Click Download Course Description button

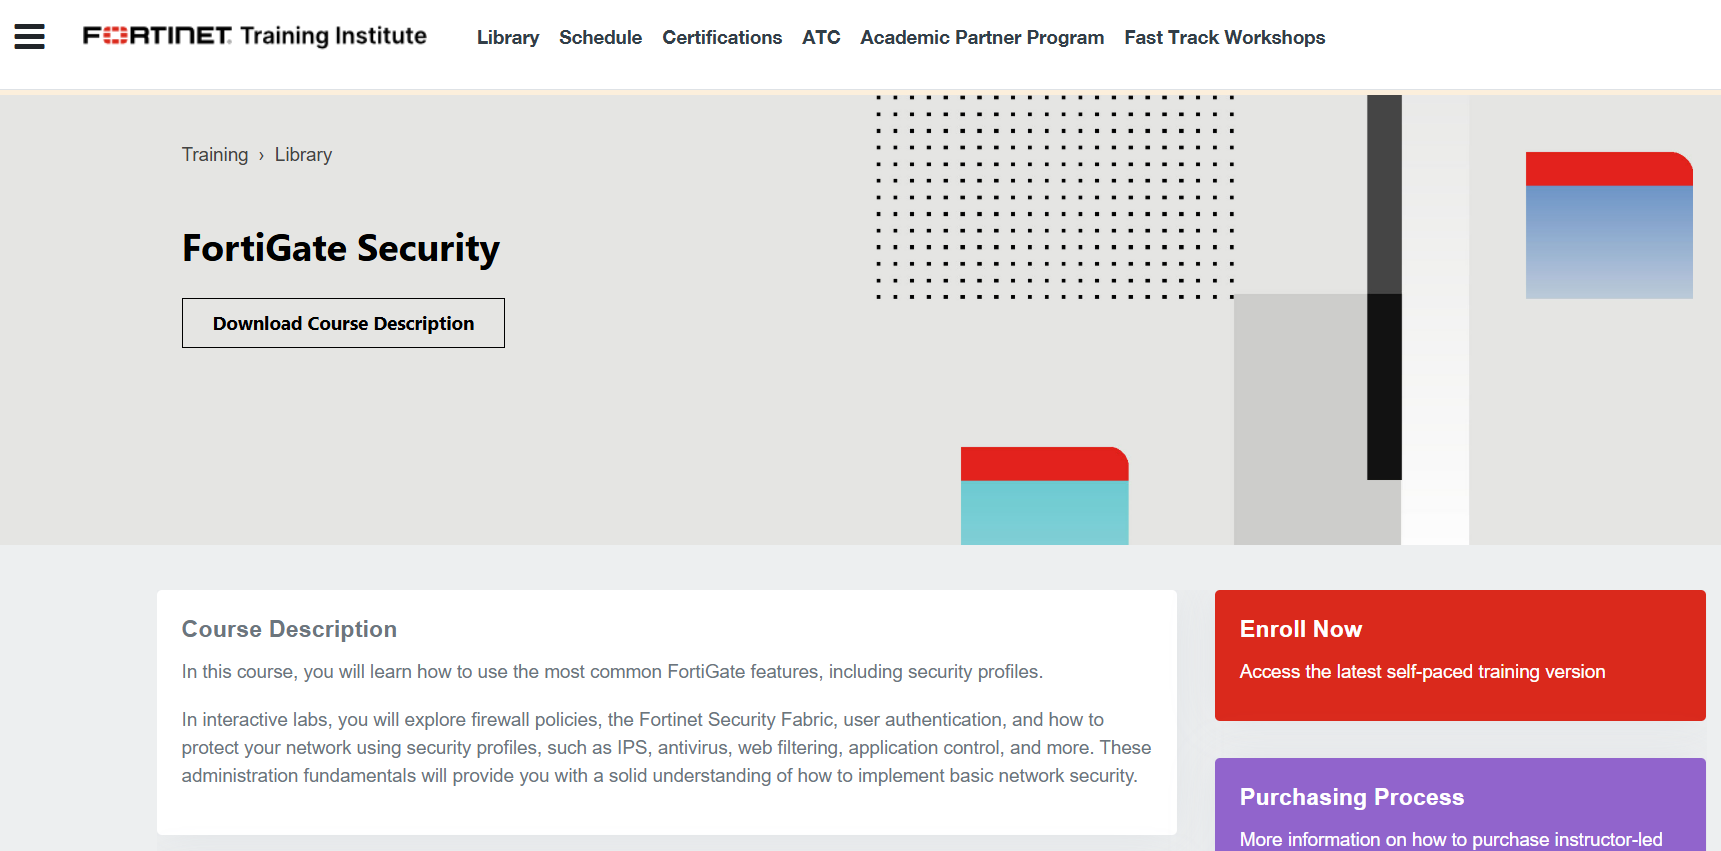tap(343, 323)
